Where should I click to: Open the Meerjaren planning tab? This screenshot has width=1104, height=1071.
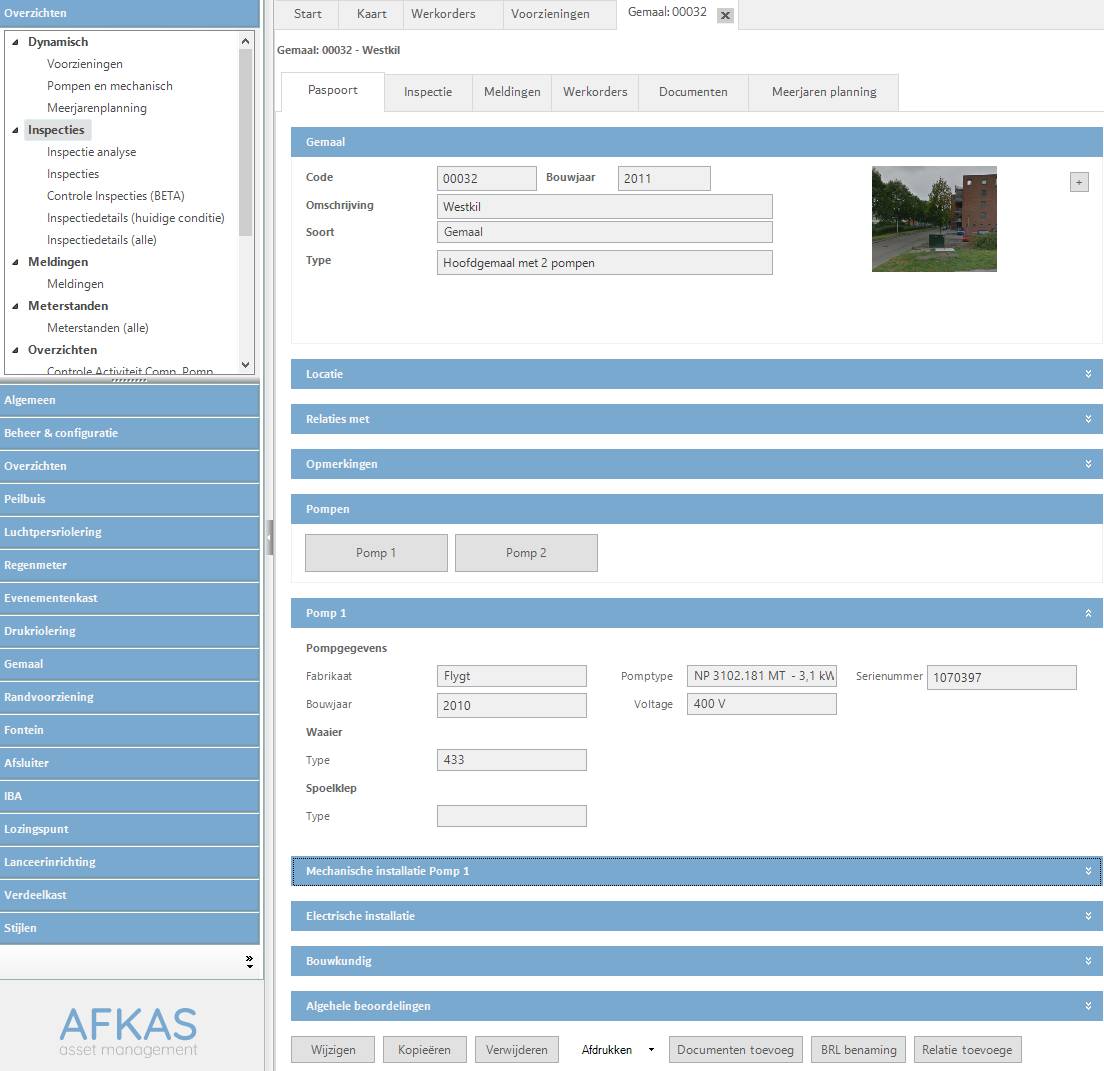pos(823,92)
